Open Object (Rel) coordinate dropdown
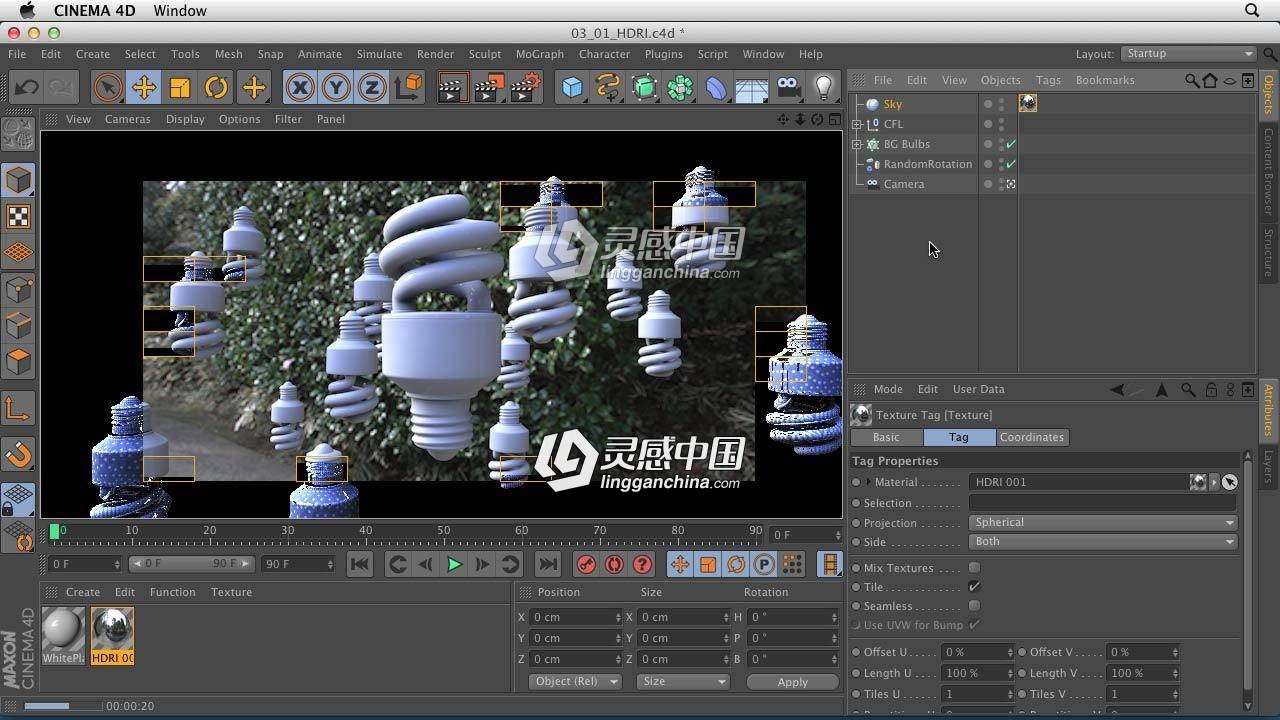Screen dimensions: 1280x720 (x=574, y=681)
